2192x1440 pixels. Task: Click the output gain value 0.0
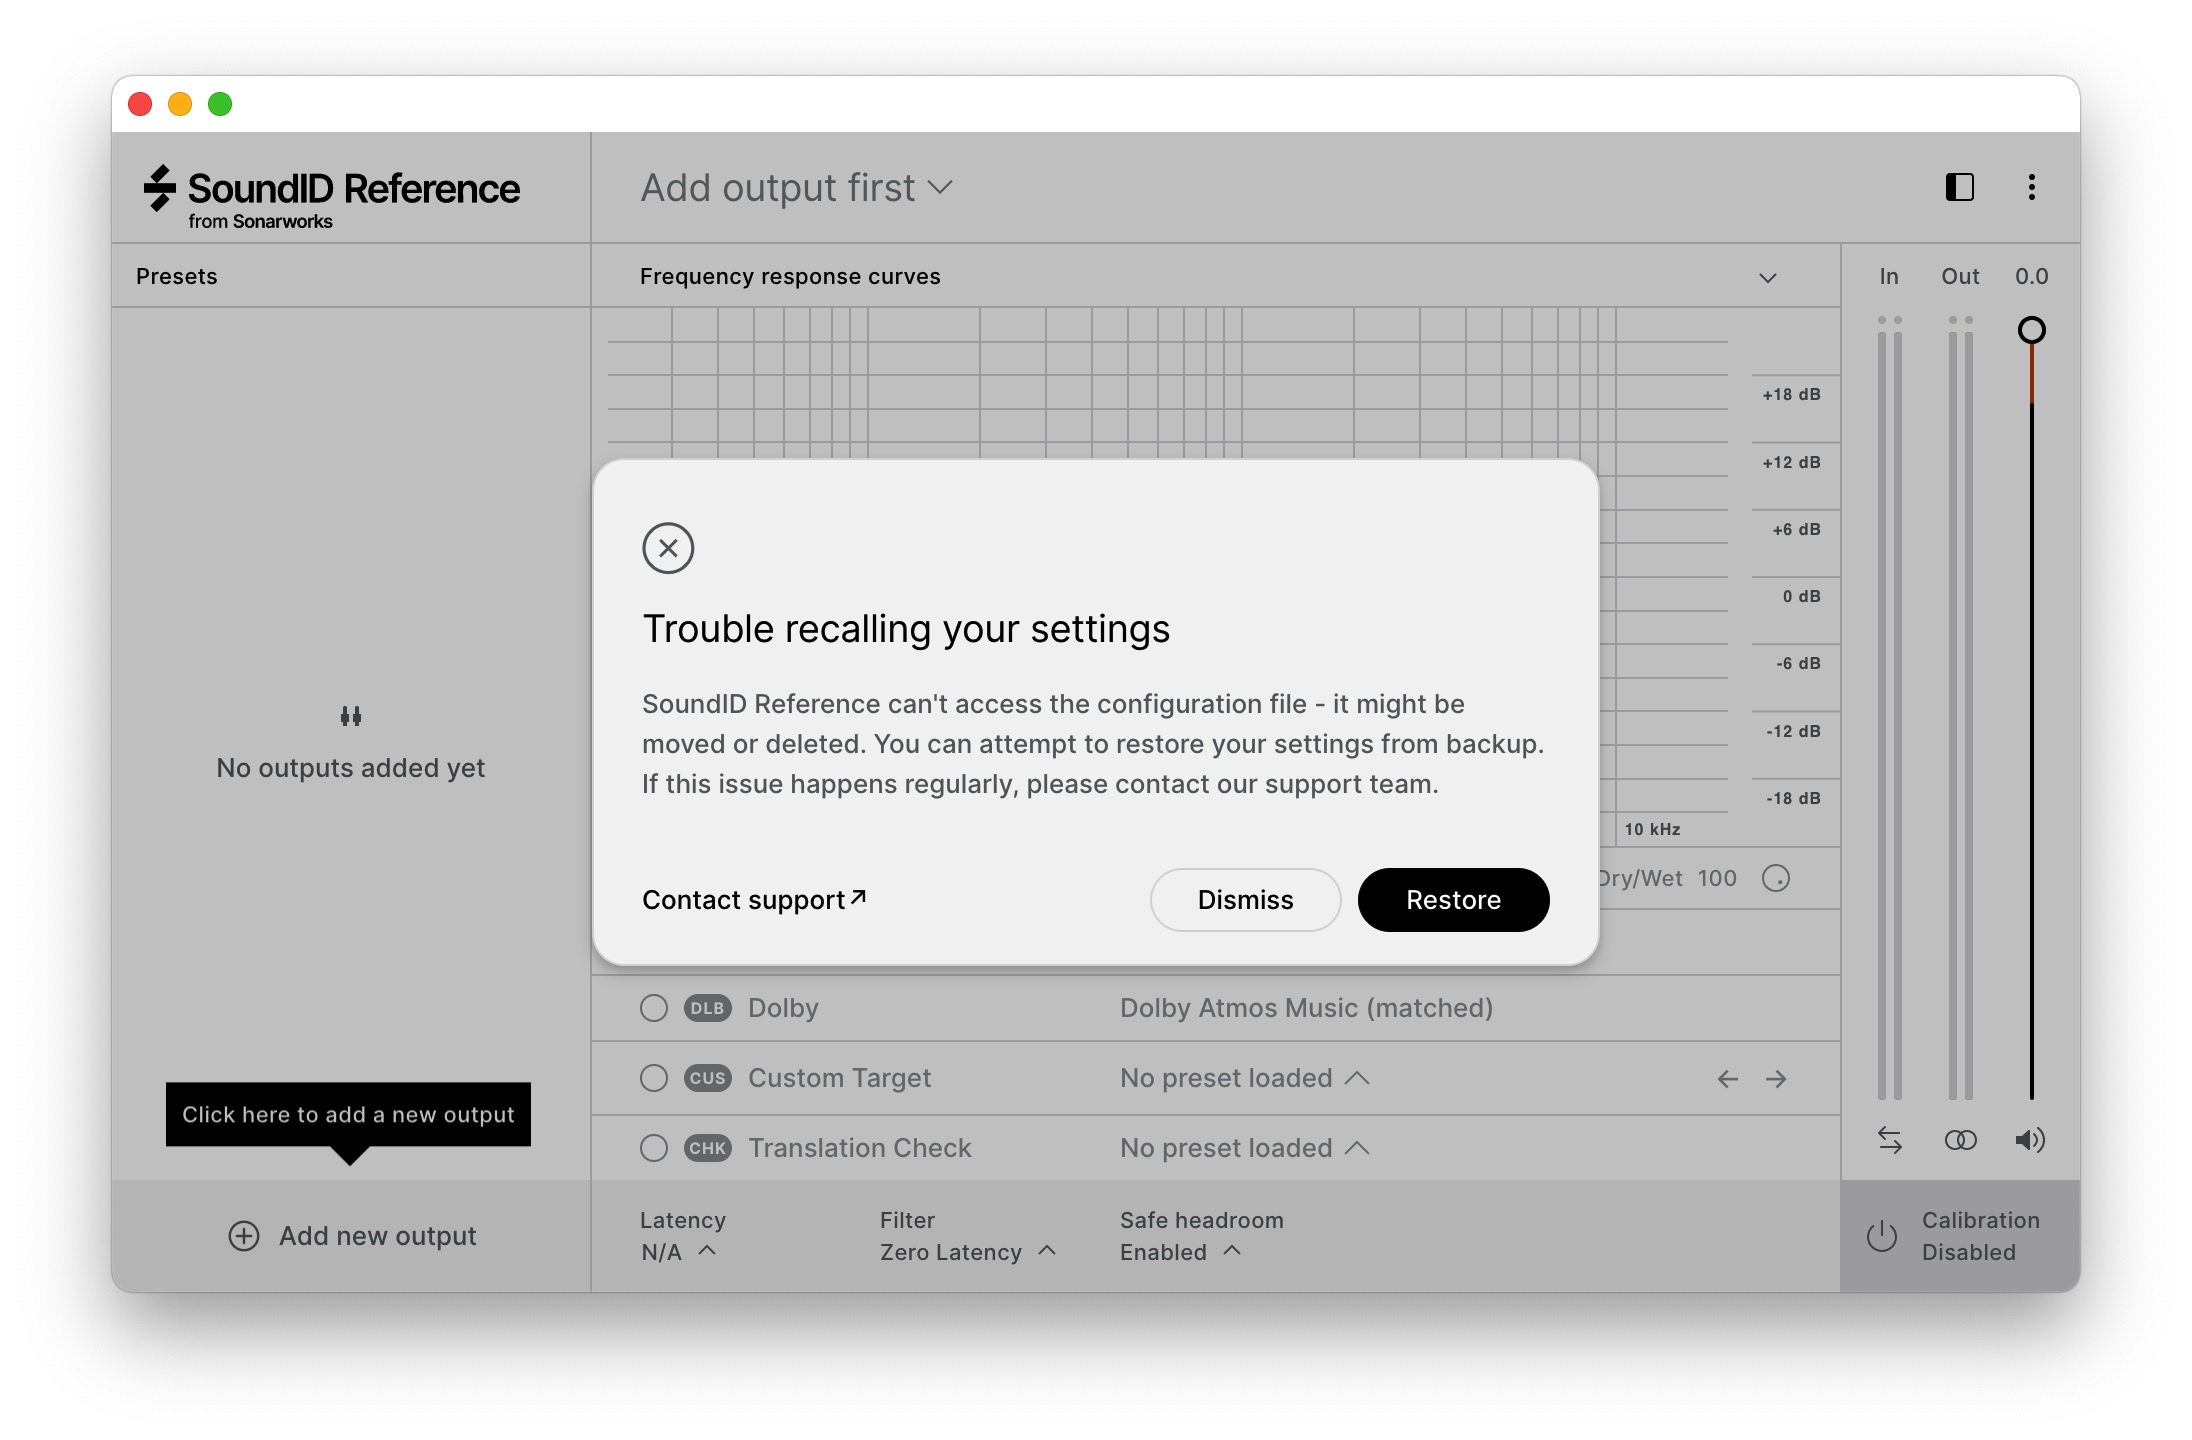click(2031, 277)
